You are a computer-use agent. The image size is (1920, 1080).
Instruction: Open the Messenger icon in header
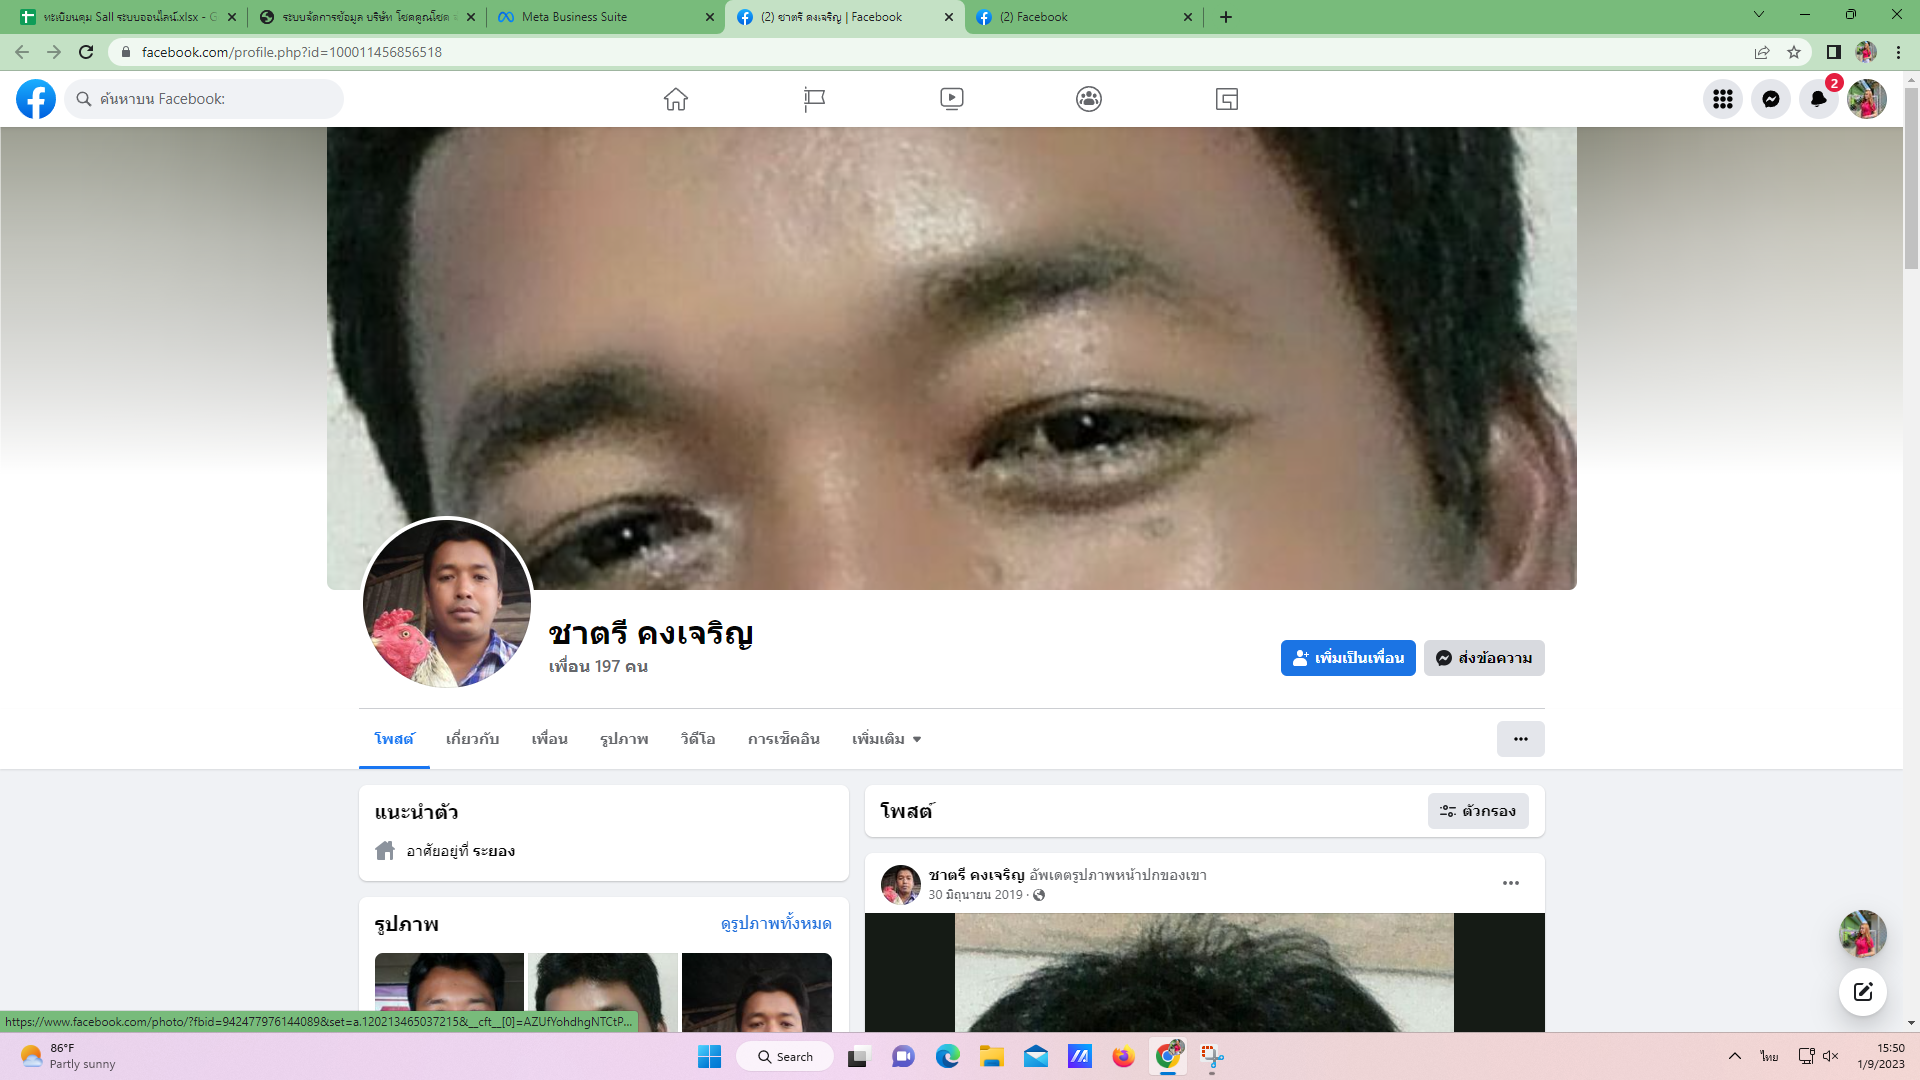click(x=1770, y=99)
